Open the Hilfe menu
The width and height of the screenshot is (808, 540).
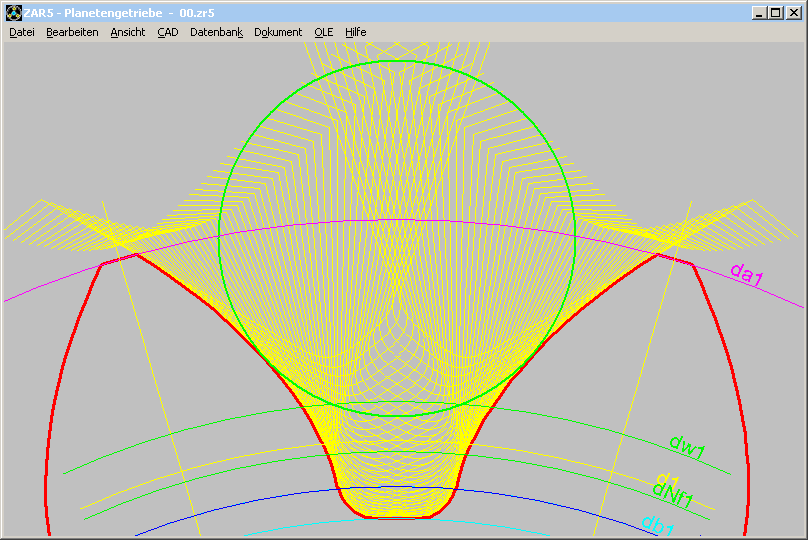(x=356, y=32)
